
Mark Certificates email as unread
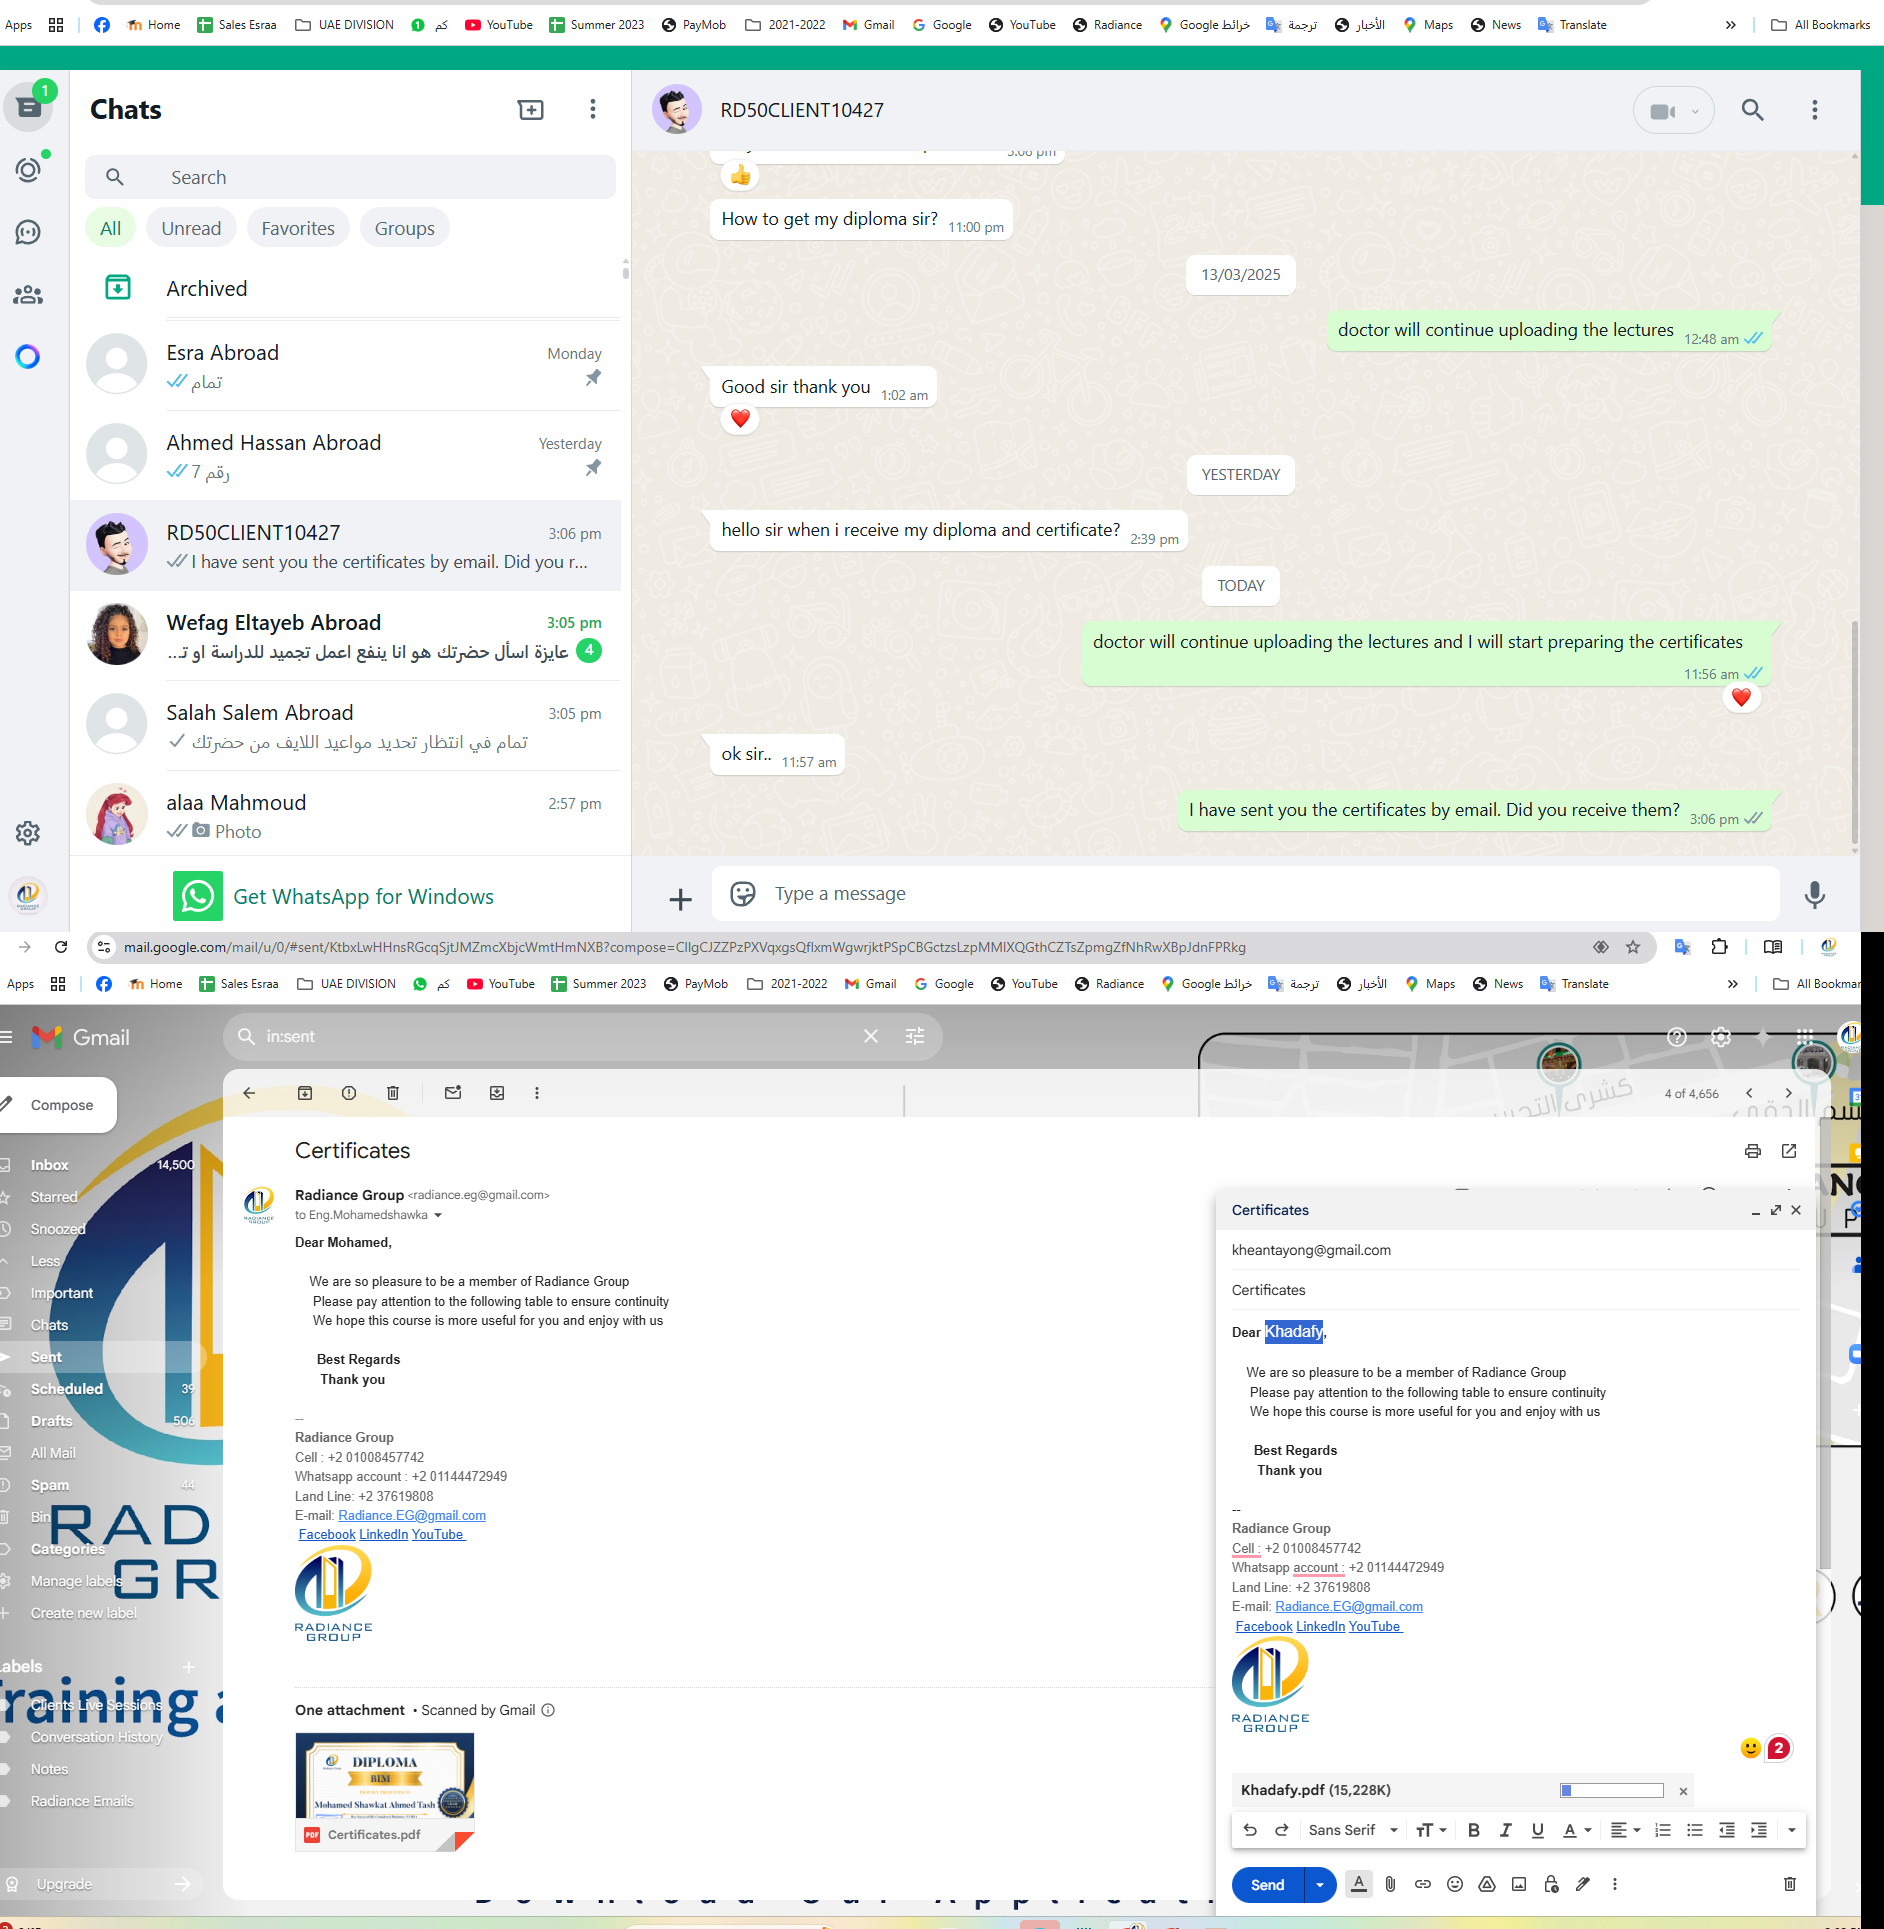pyautogui.click(x=453, y=1093)
